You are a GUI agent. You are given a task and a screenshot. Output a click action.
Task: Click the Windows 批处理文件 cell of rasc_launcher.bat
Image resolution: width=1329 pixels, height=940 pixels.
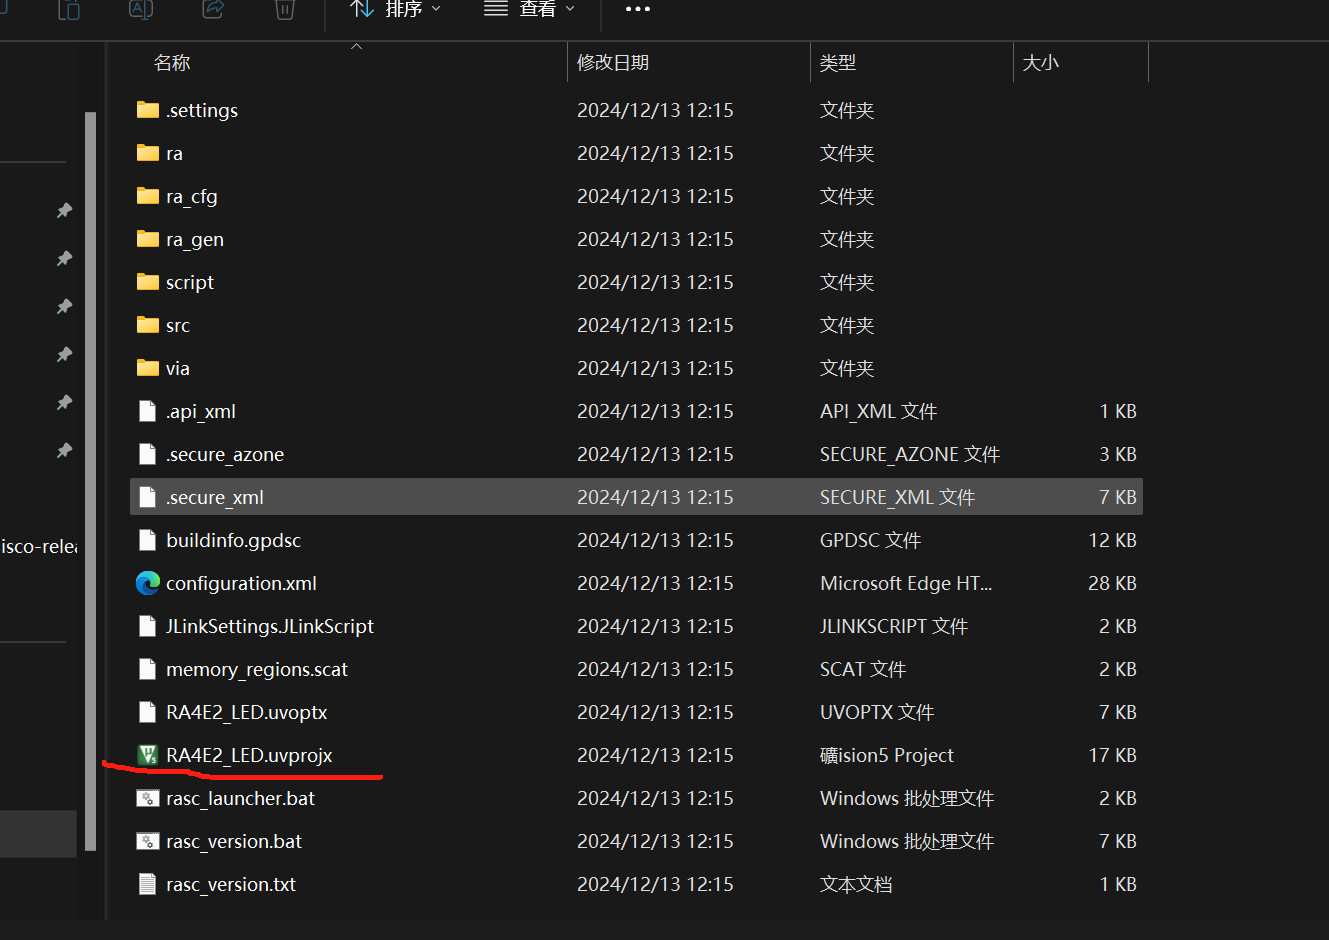pyautogui.click(x=906, y=798)
